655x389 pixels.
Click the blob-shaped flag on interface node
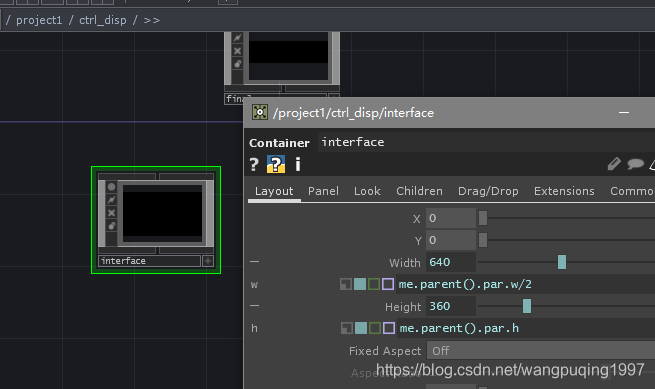pos(112,226)
